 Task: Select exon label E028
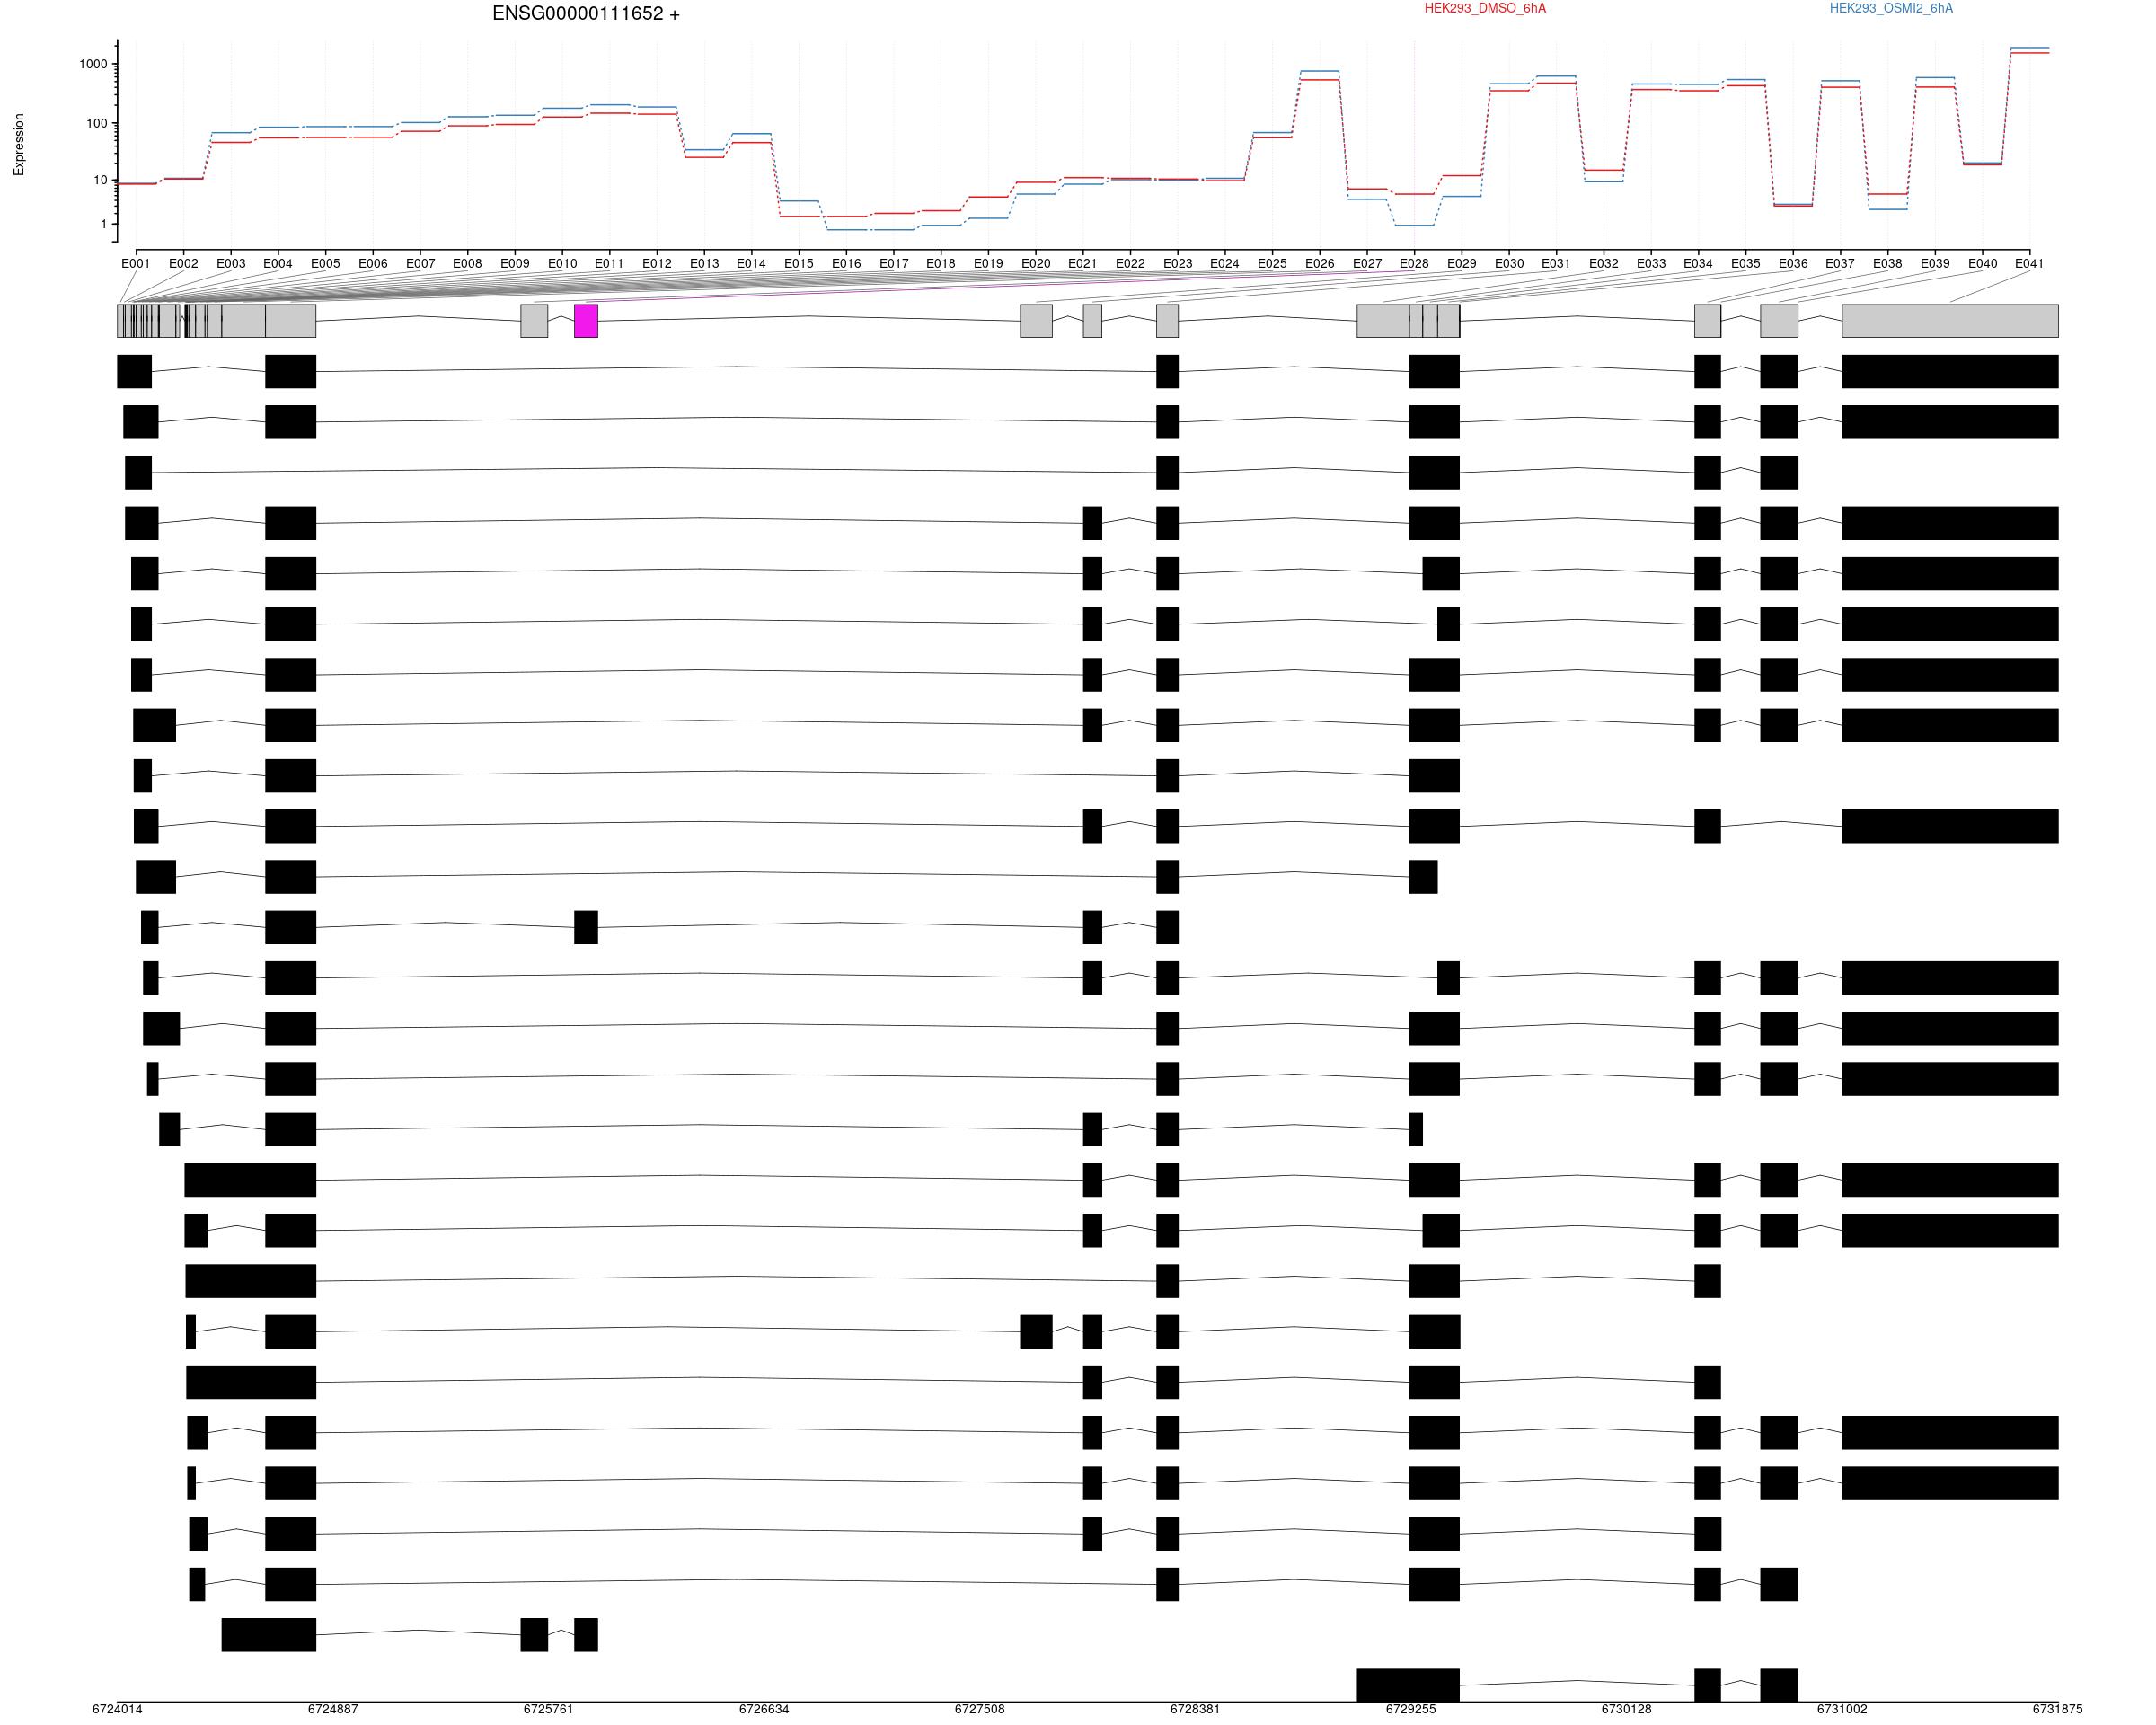pos(1414,264)
